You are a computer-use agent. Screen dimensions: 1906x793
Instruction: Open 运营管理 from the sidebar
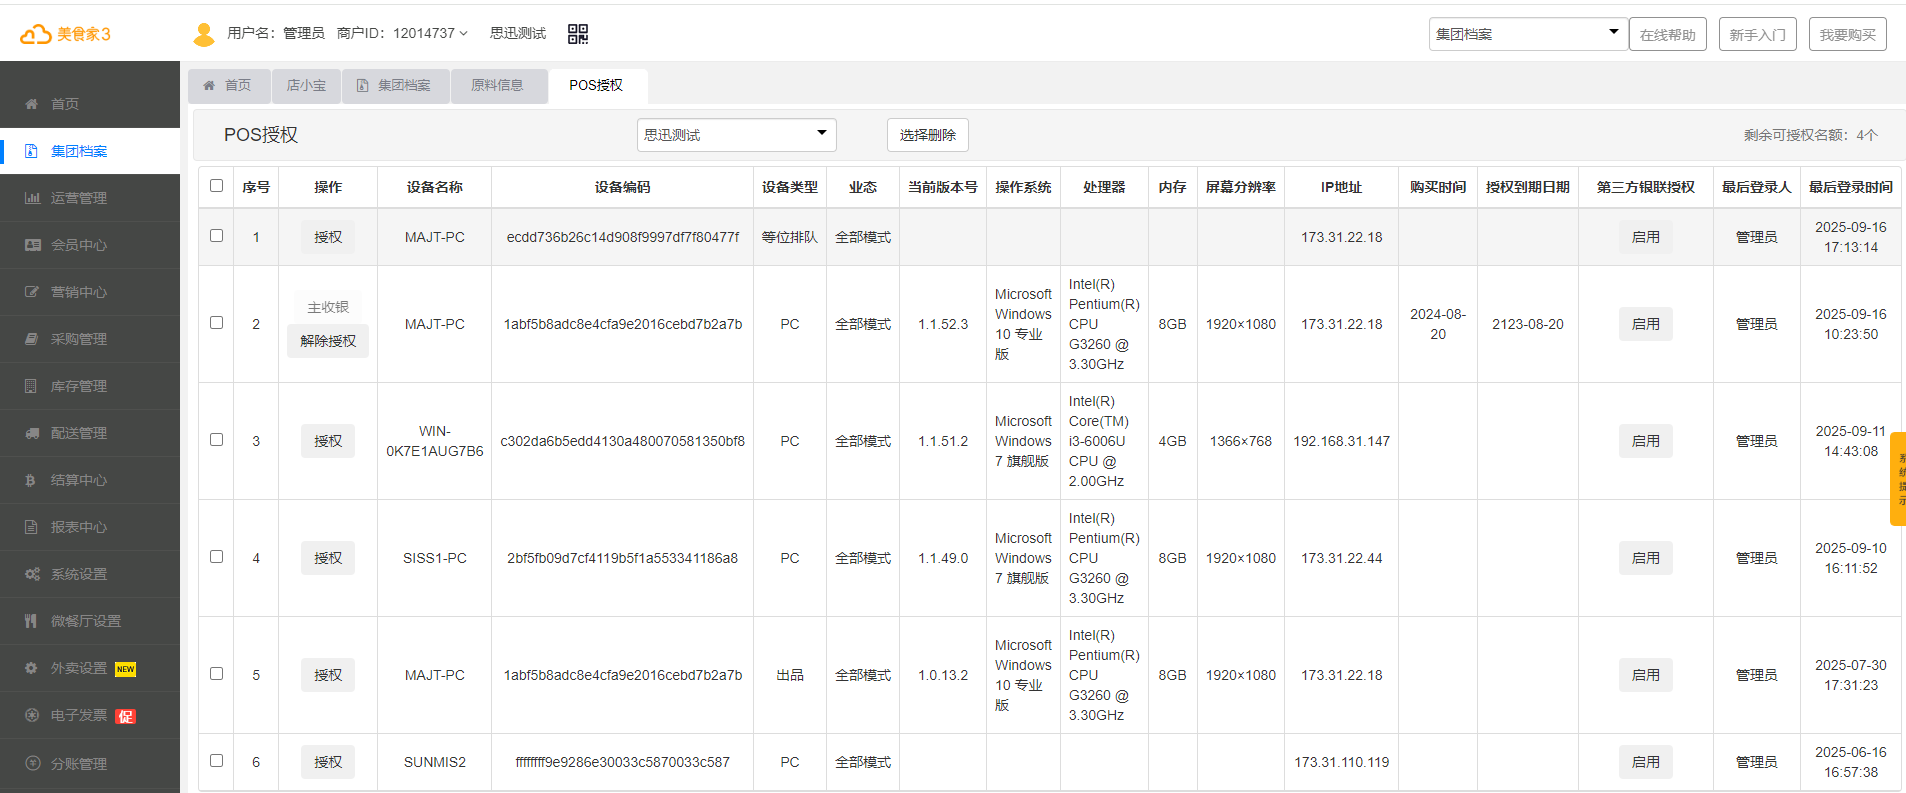78,198
